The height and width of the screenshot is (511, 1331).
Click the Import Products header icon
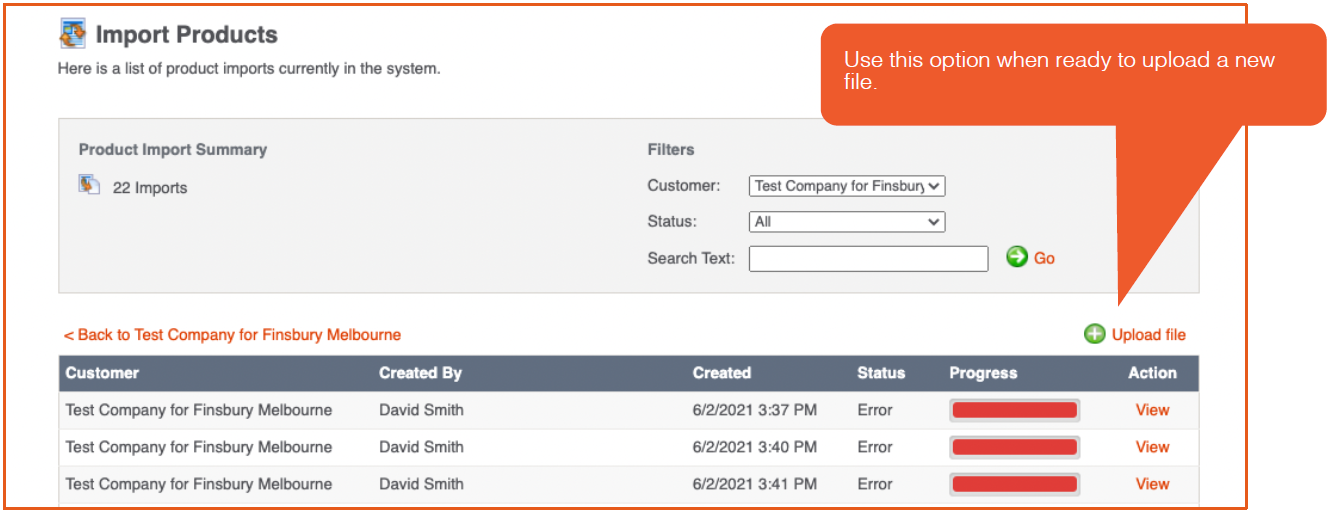point(73,34)
